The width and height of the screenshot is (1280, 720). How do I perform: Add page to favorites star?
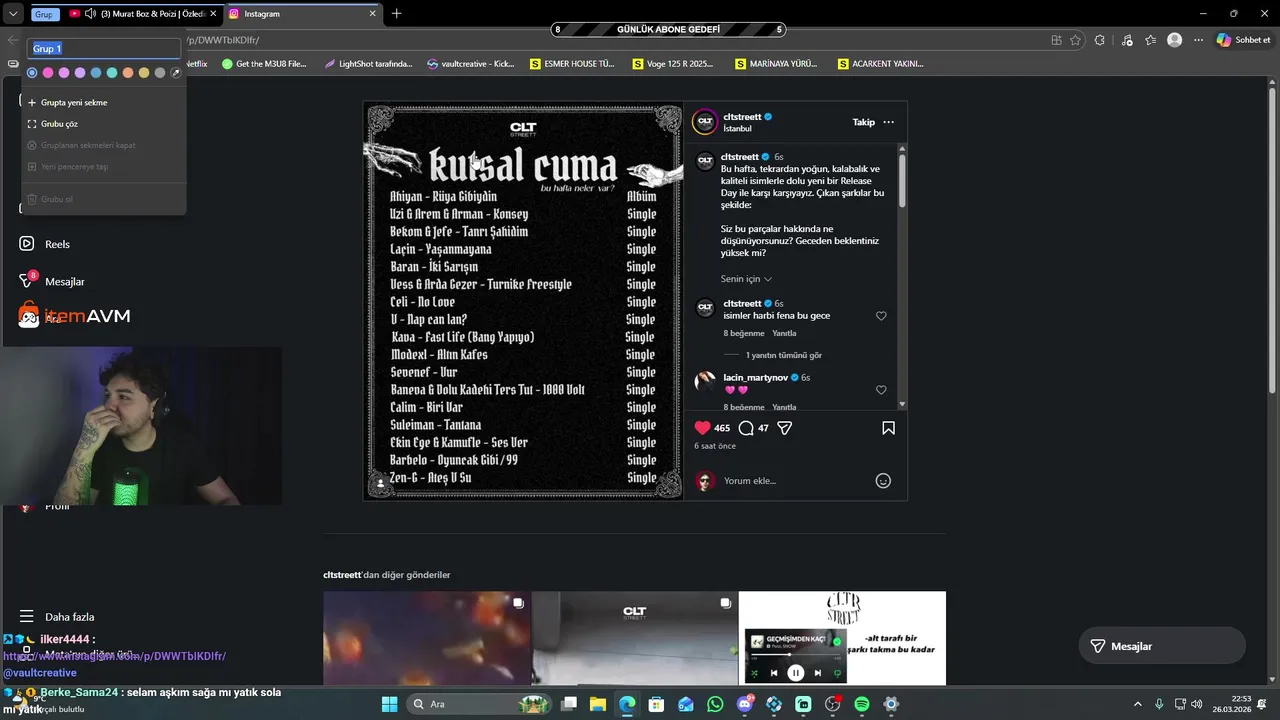(1075, 40)
